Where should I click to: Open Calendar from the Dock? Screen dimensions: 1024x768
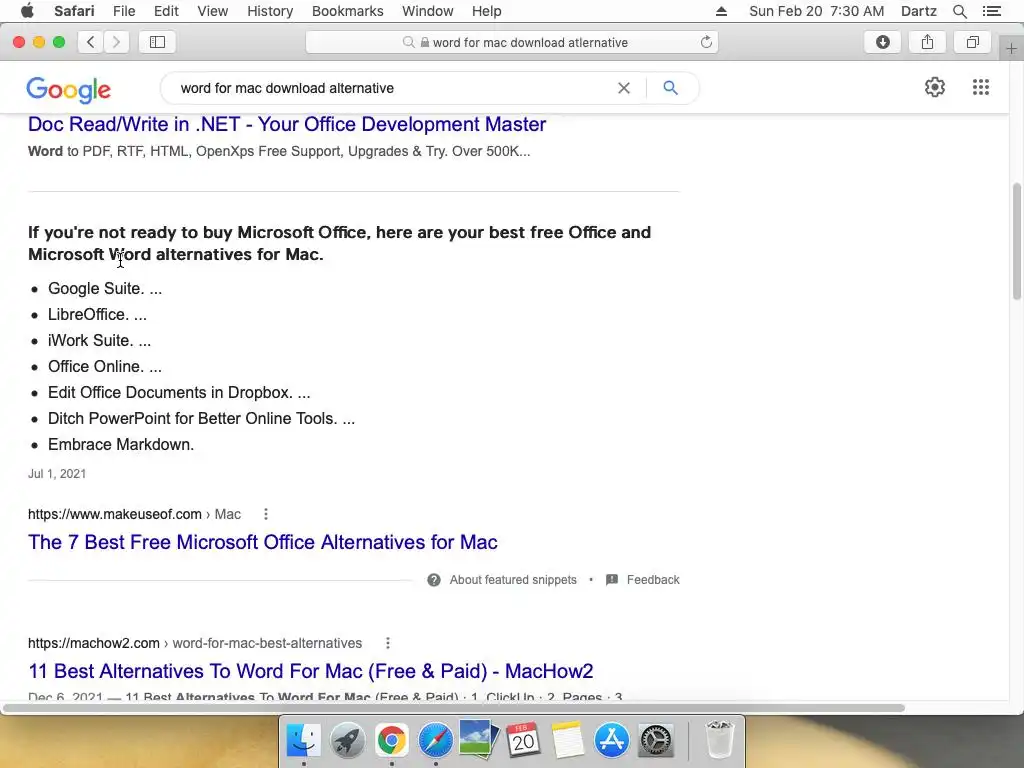(x=523, y=741)
